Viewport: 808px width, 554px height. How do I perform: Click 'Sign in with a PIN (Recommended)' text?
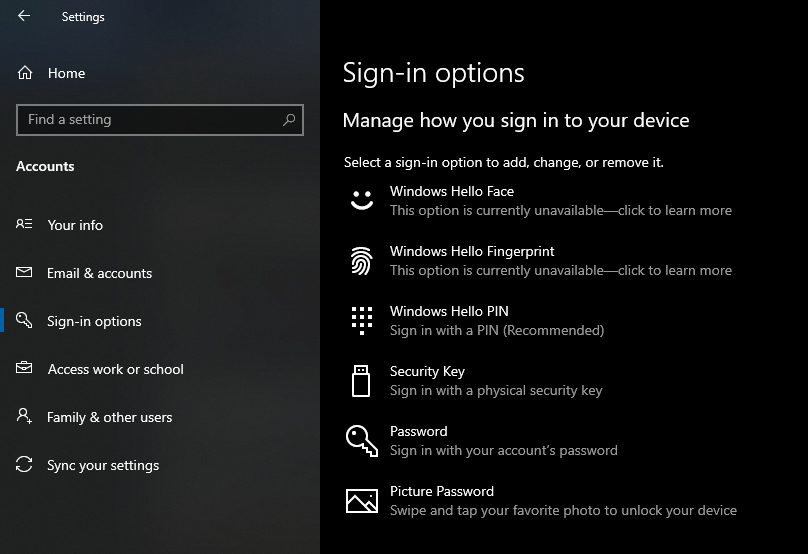tap(497, 330)
